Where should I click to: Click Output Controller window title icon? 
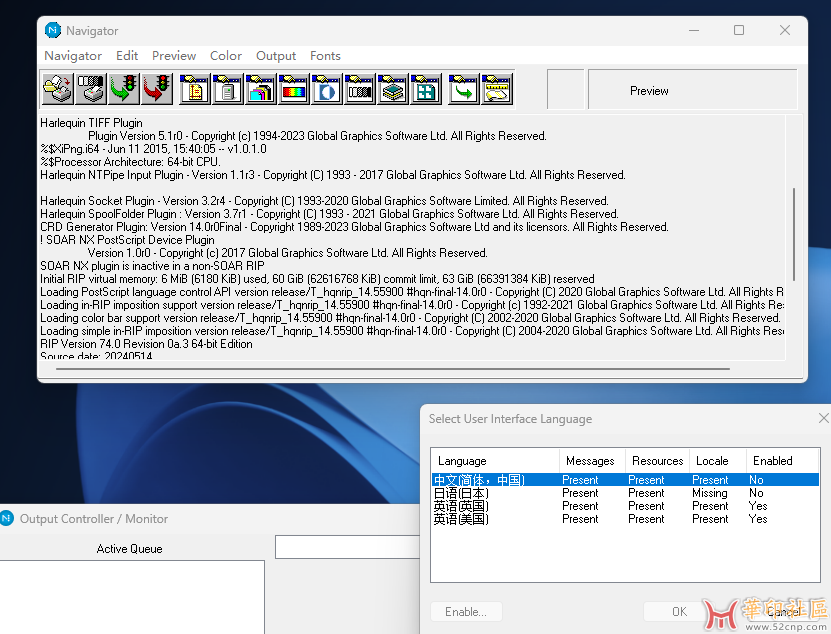click(x=7, y=518)
